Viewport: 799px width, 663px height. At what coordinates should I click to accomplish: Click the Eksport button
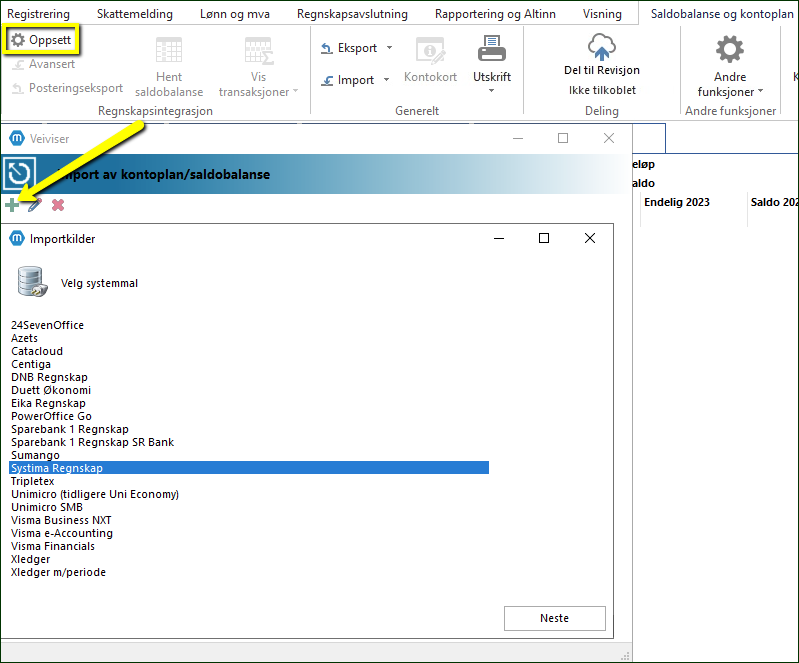(349, 48)
